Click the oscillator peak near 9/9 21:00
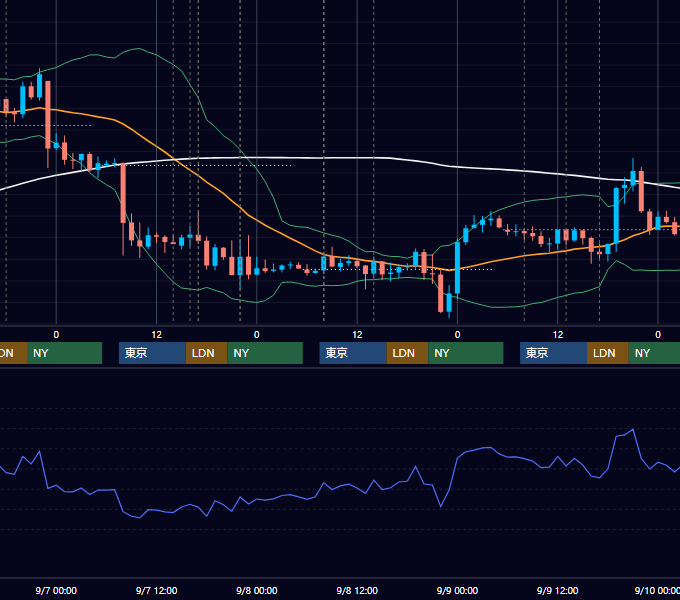The image size is (680, 600). point(633,430)
